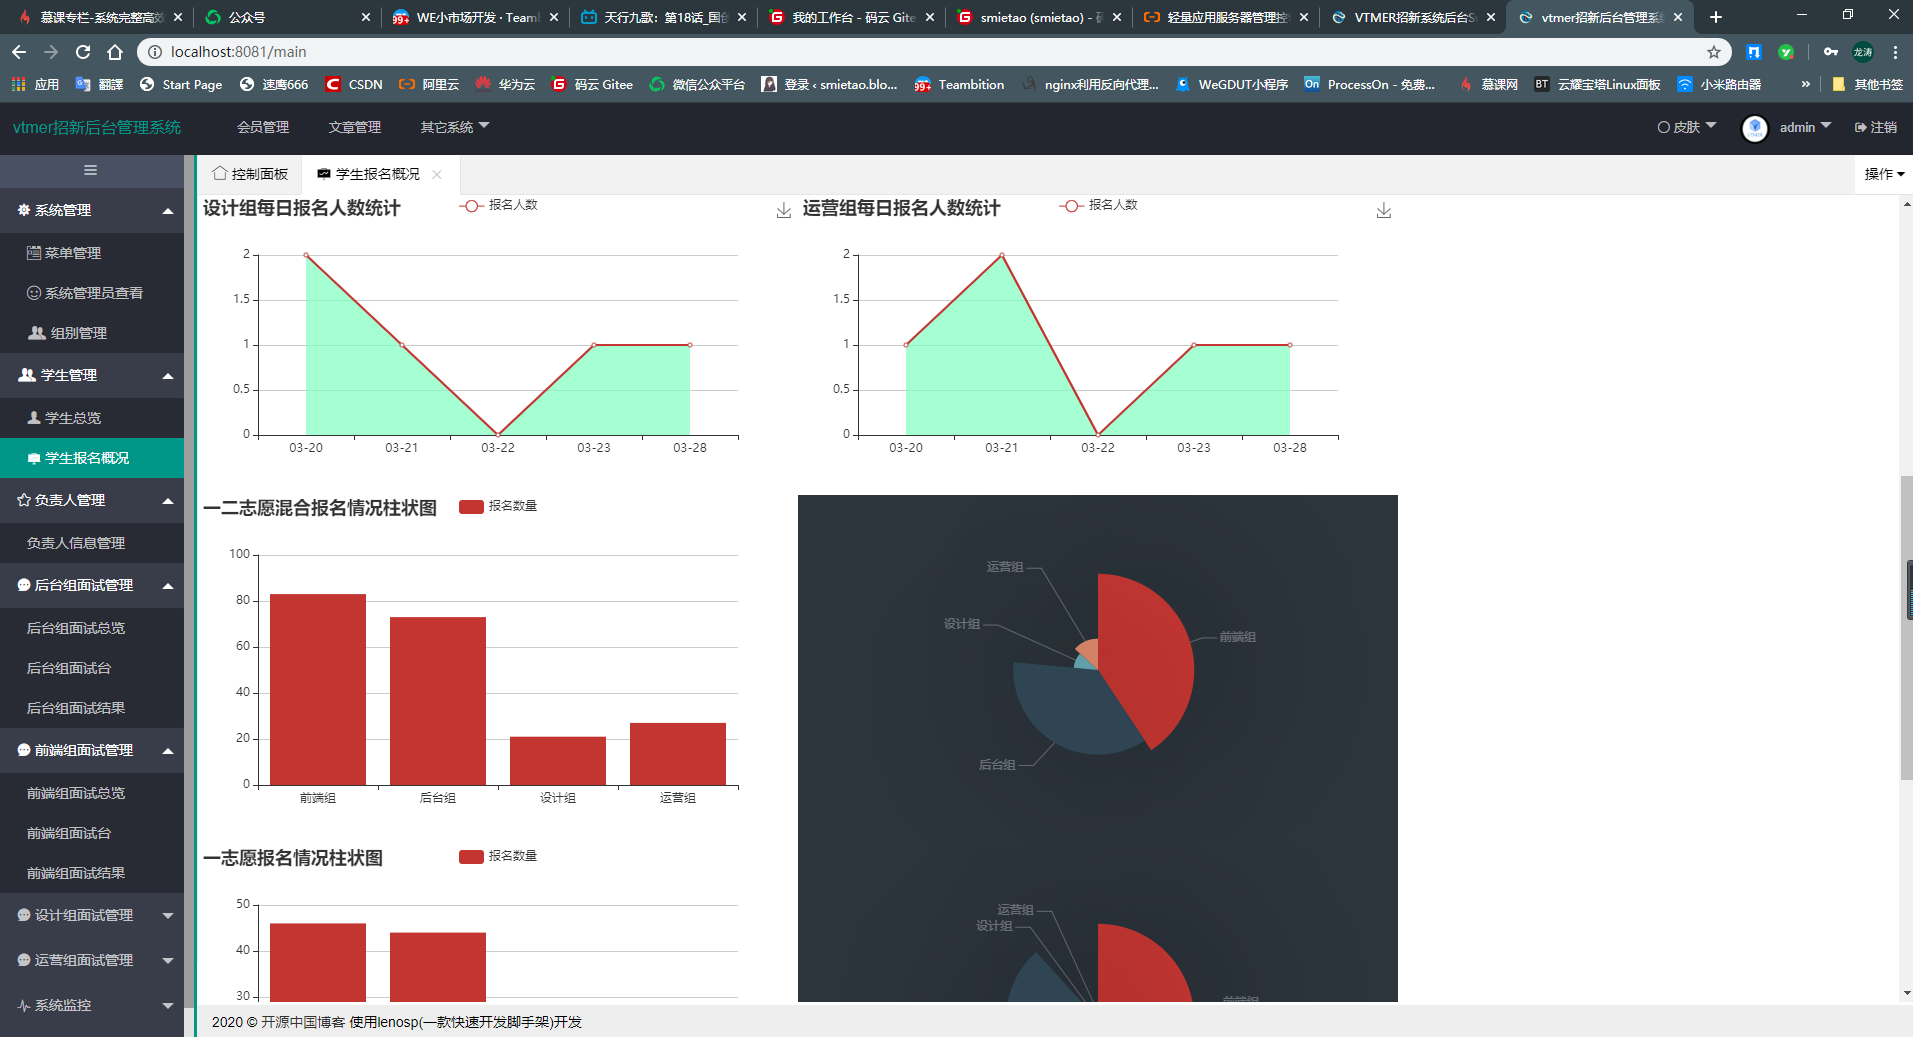
Task: Click the green extension icon in toolbar
Action: coord(1786,52)
